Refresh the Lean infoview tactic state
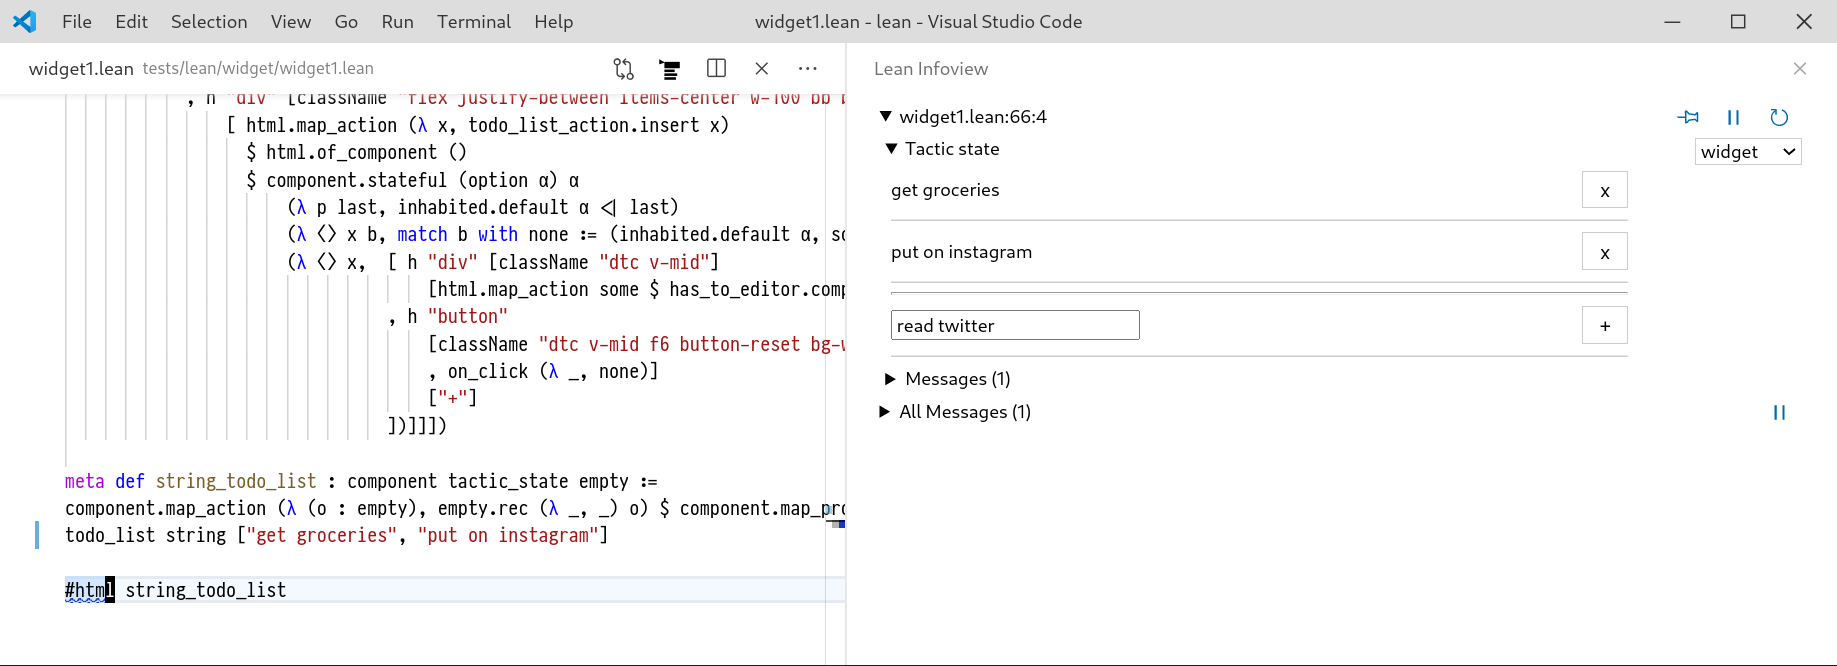 point(1779,118)
